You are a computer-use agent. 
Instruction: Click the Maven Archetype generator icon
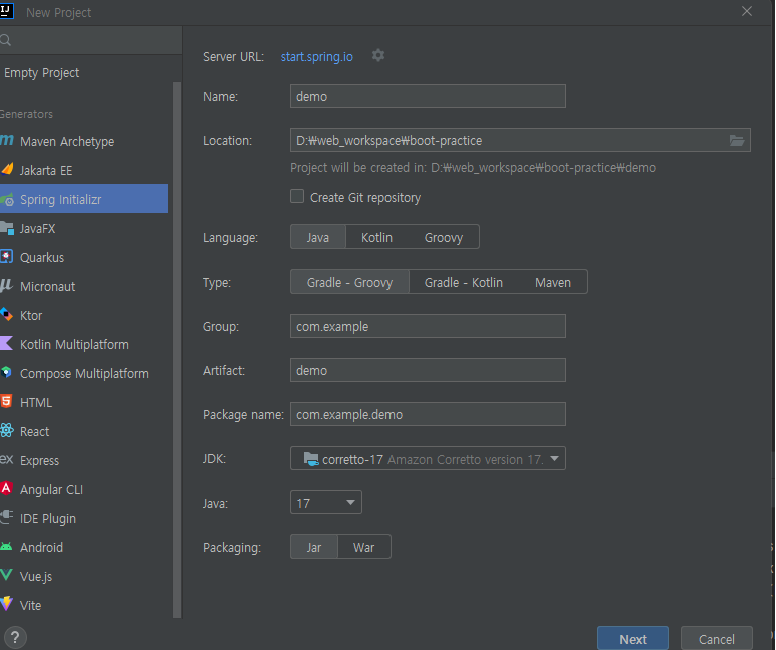pos(7,141)
